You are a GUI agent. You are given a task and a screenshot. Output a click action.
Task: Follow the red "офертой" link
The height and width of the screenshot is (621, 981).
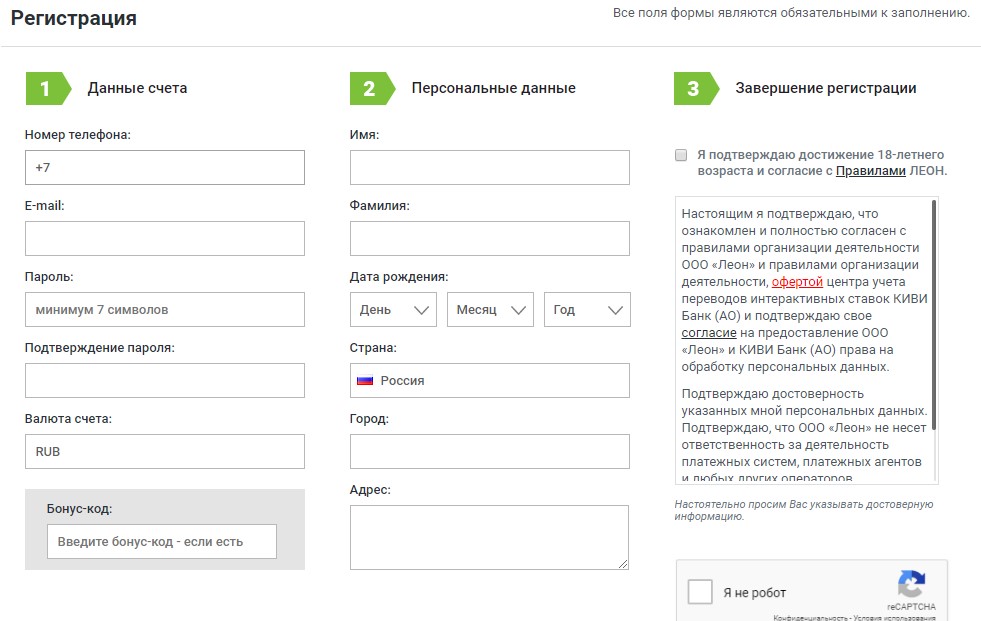797,282
